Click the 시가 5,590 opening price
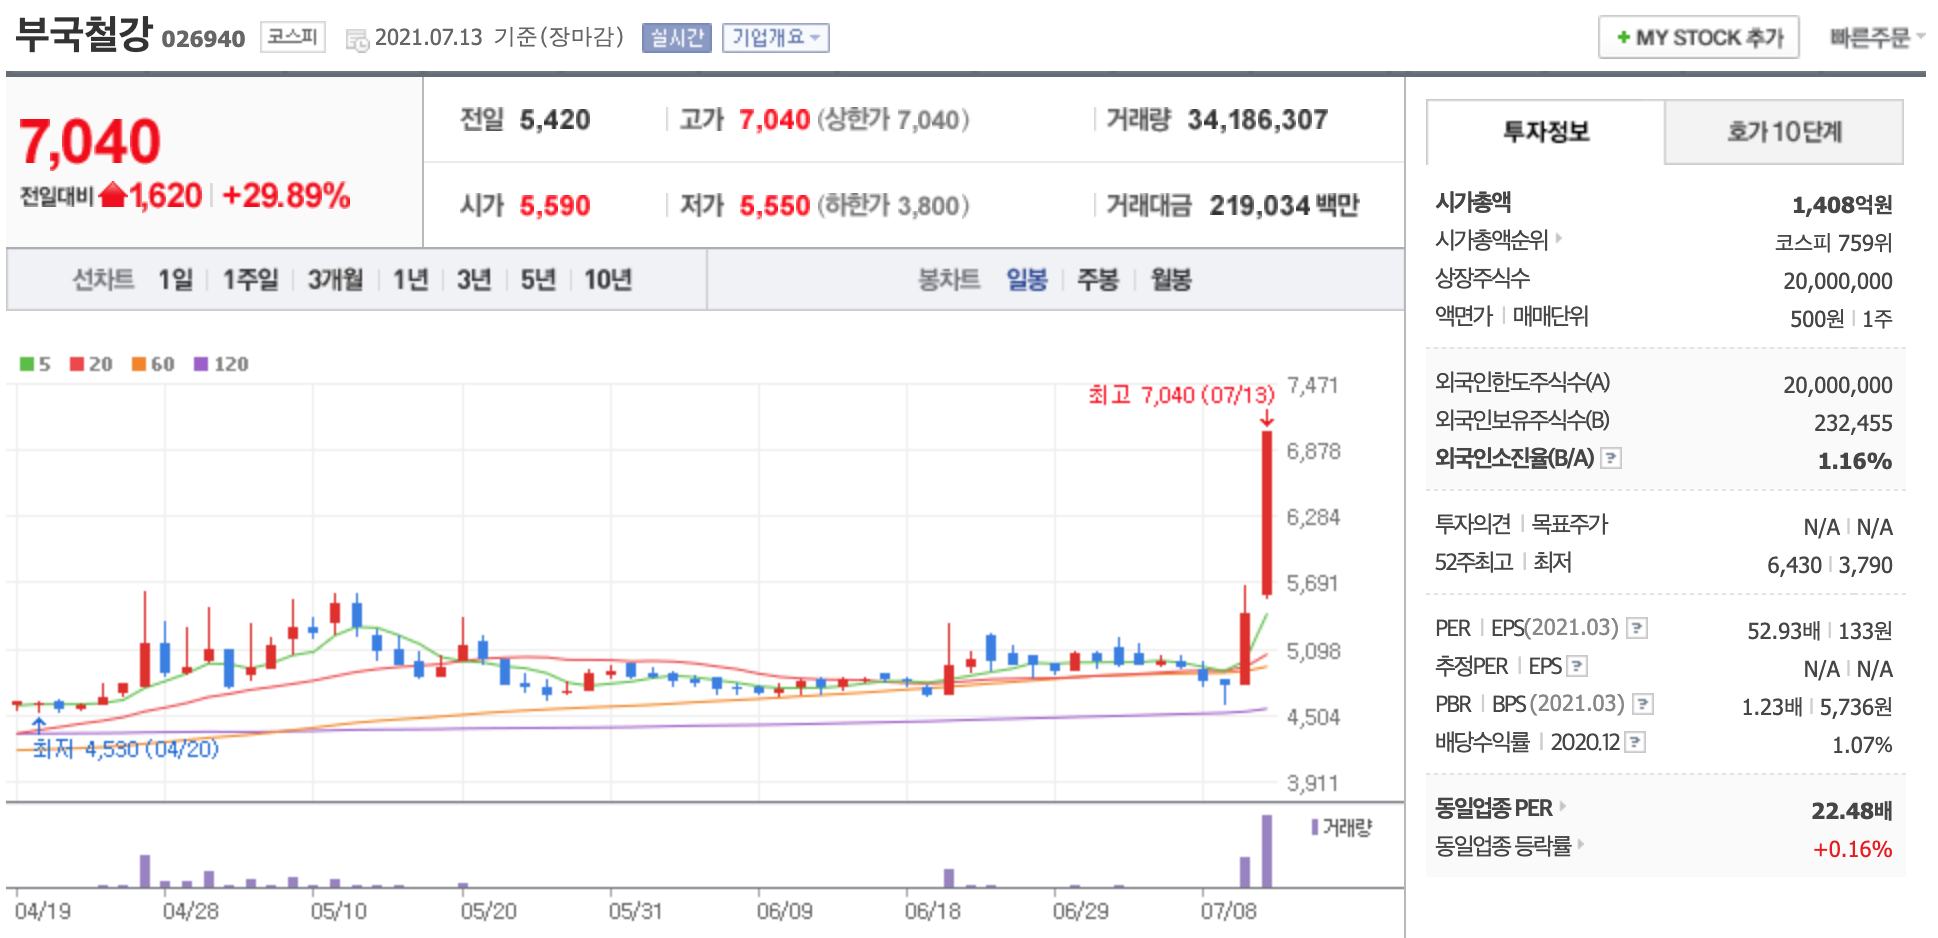This screenshot has height=938, width=1938. [x=555, y=206]
